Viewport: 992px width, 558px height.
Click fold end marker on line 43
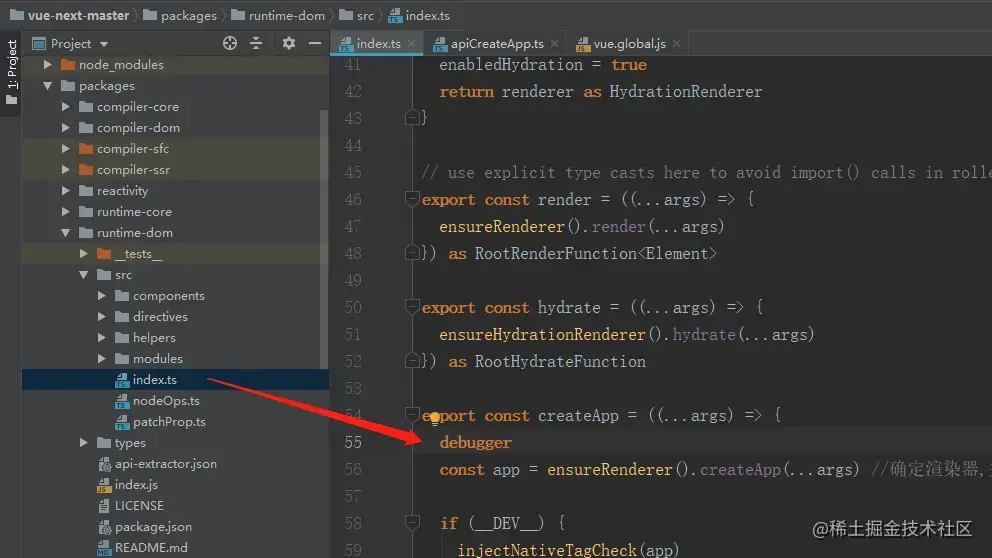tap(412, 117)
